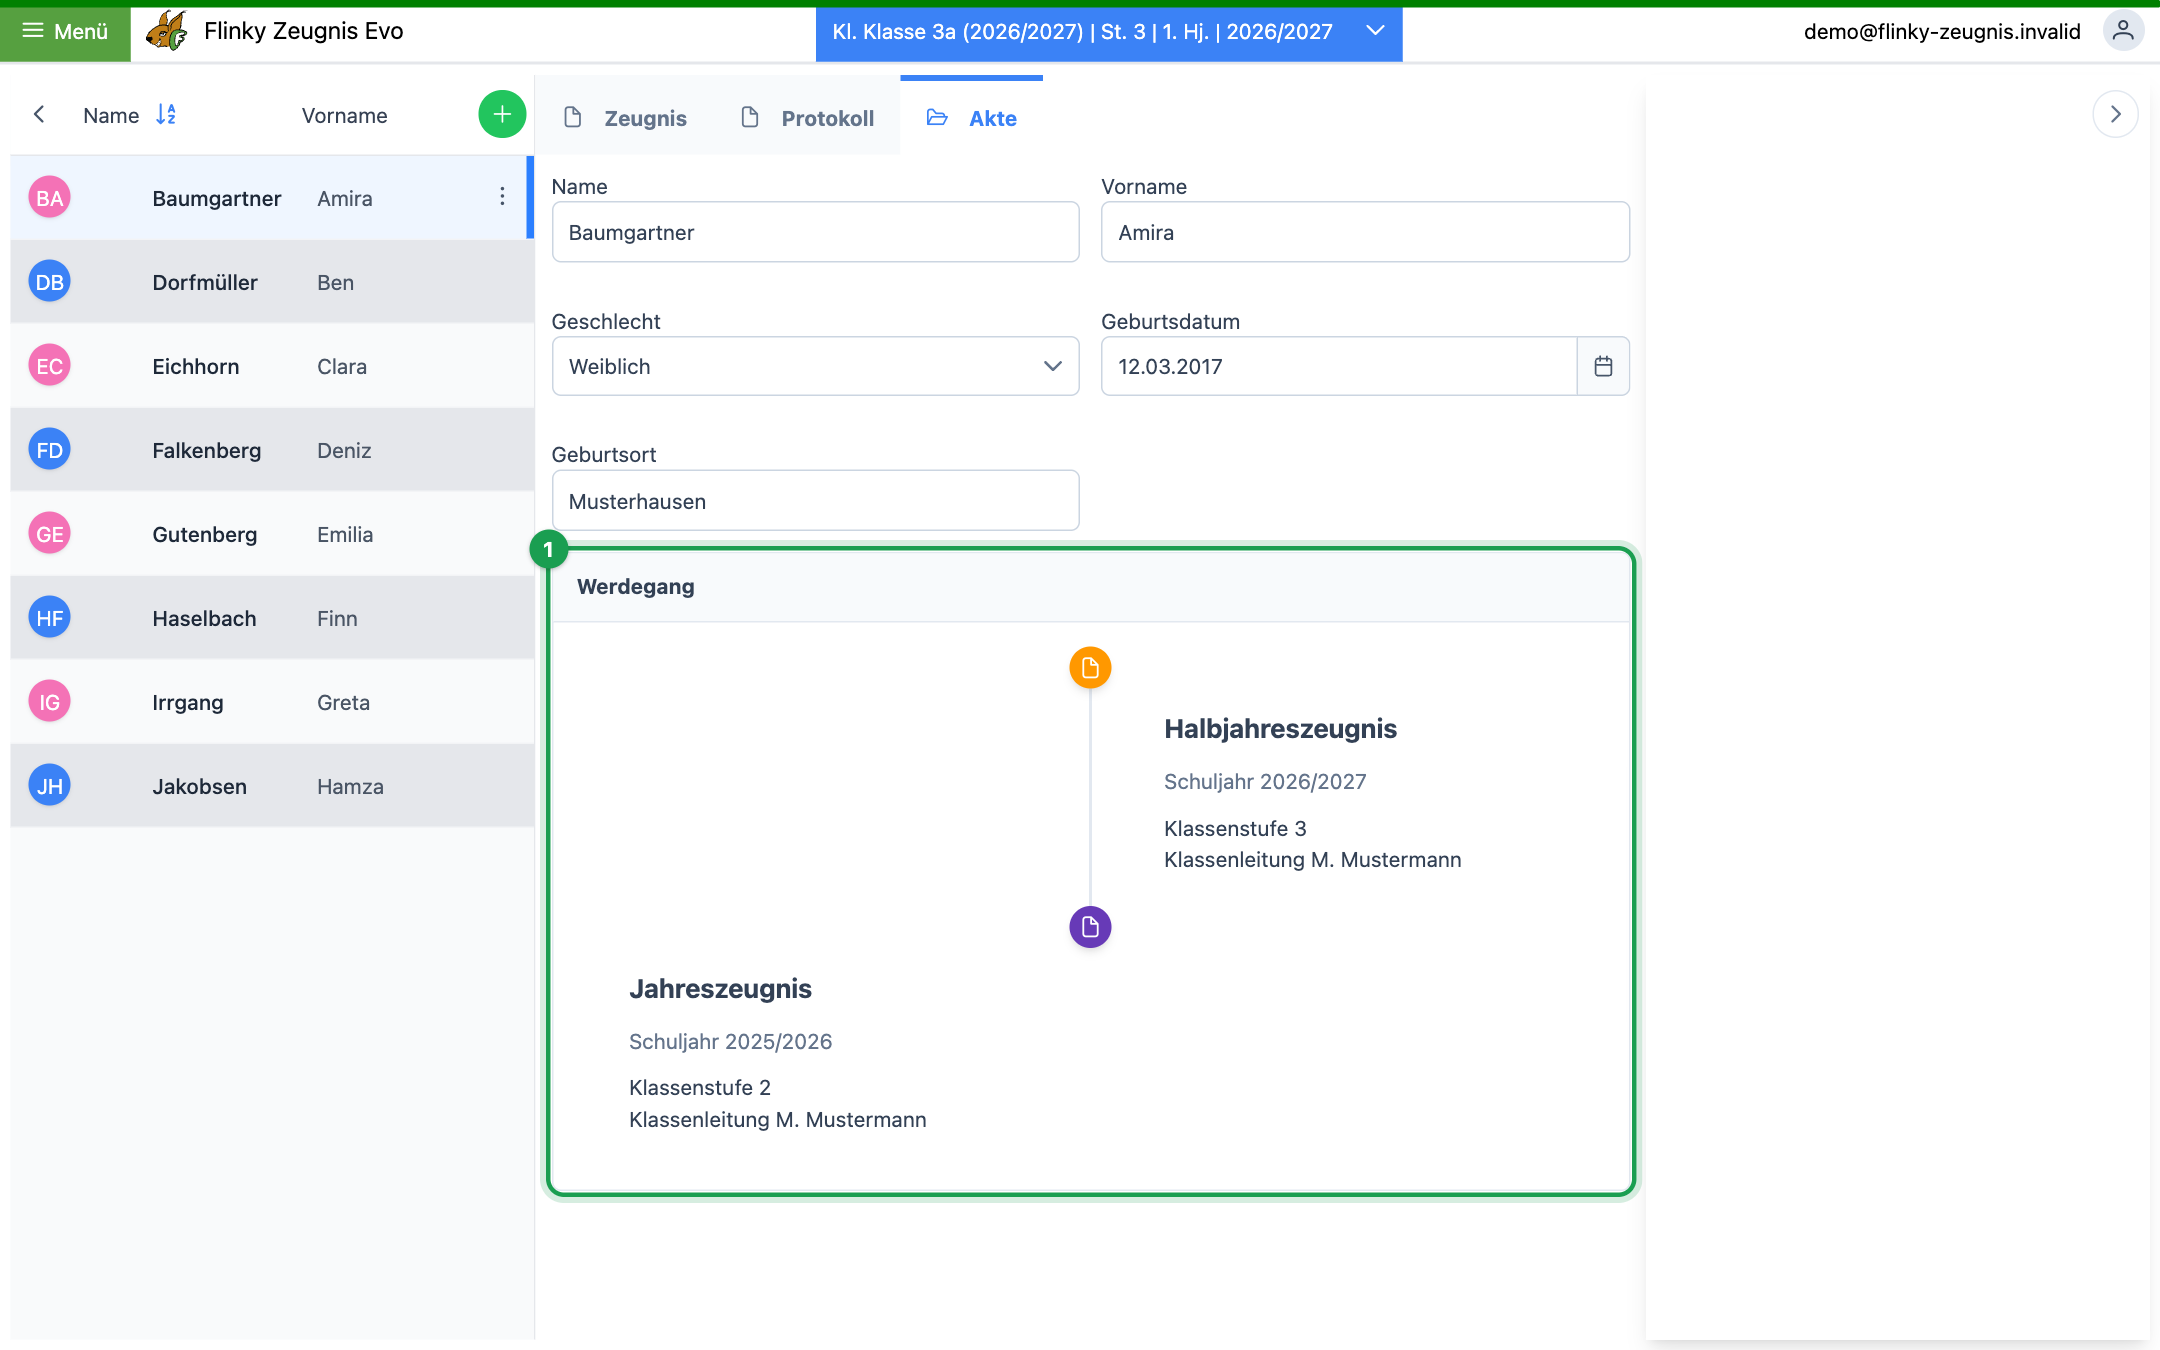2160x1350 pixels.
Task: Click the Flinky Zeugnis fox logo
Action: tap(166, 31)
